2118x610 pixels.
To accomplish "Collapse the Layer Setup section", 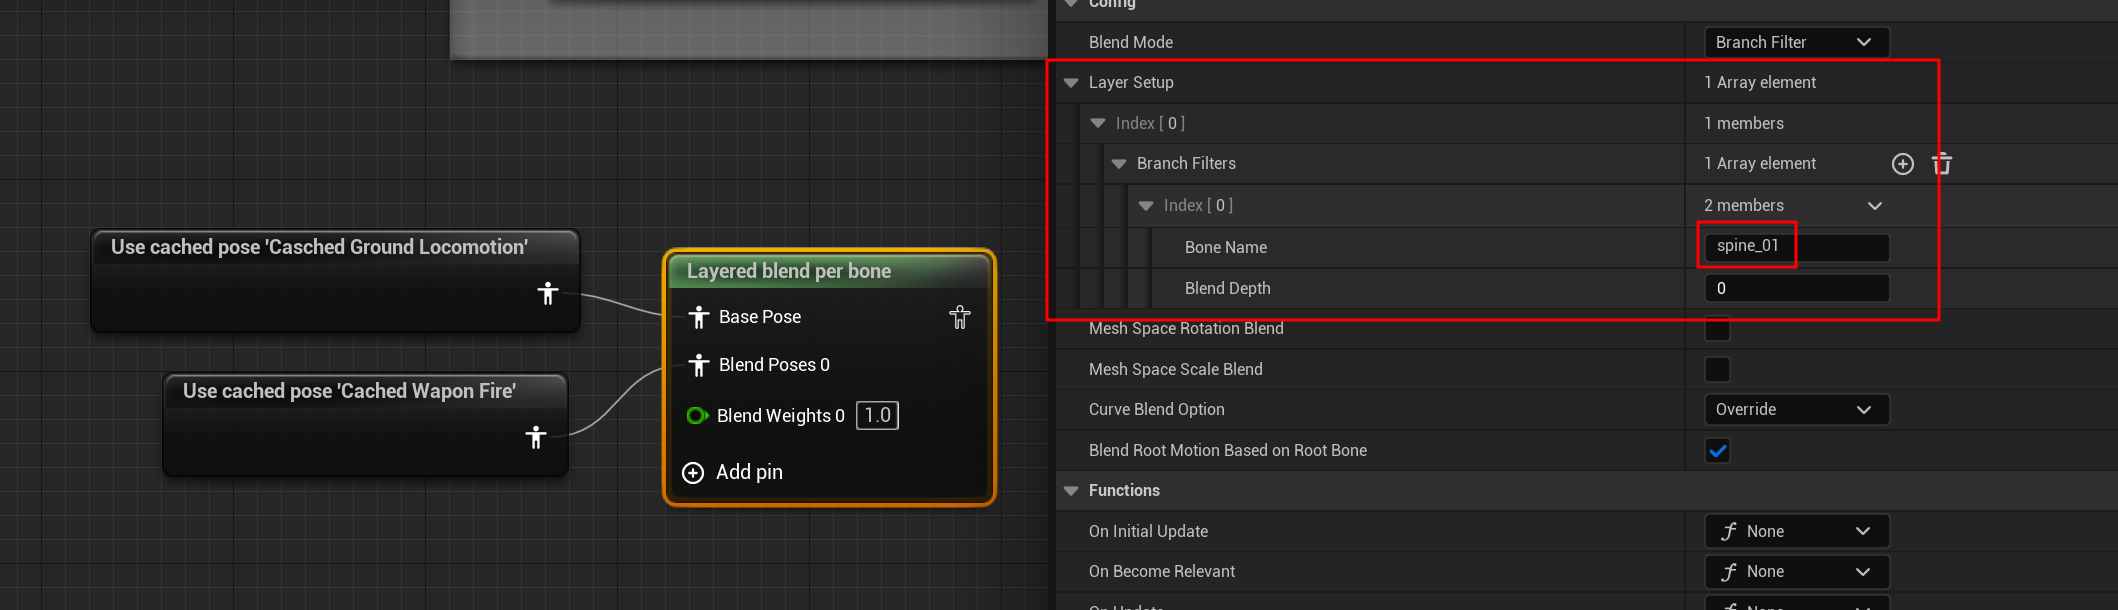I will [1071, 83].
